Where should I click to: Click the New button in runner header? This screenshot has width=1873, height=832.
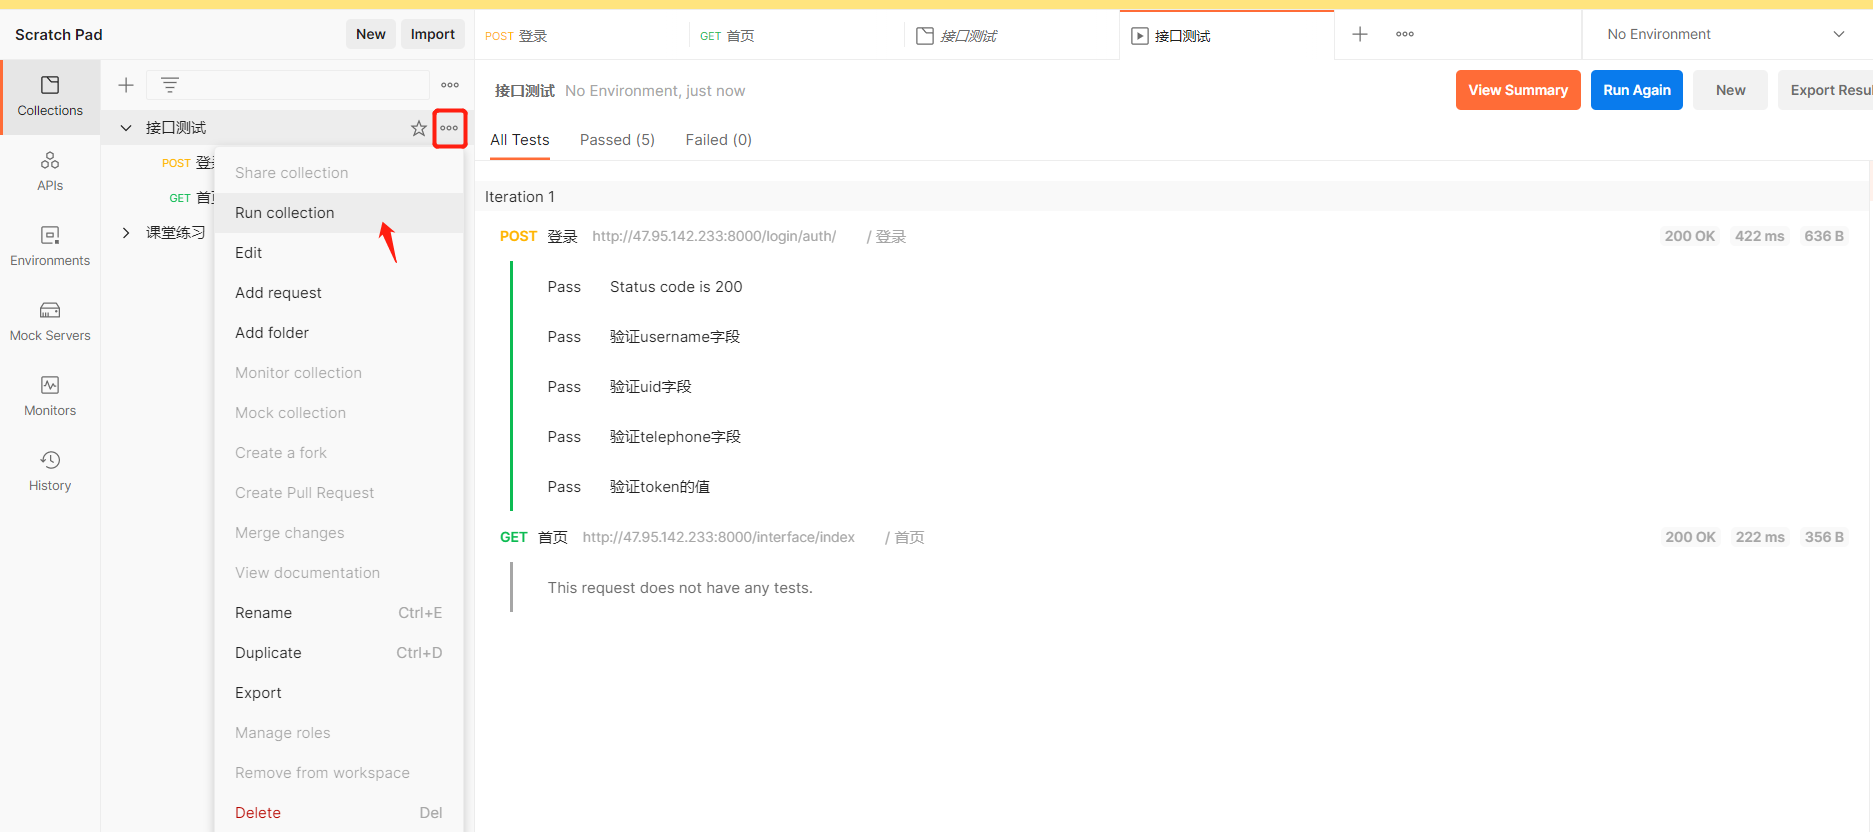(x=1730, y=90)
